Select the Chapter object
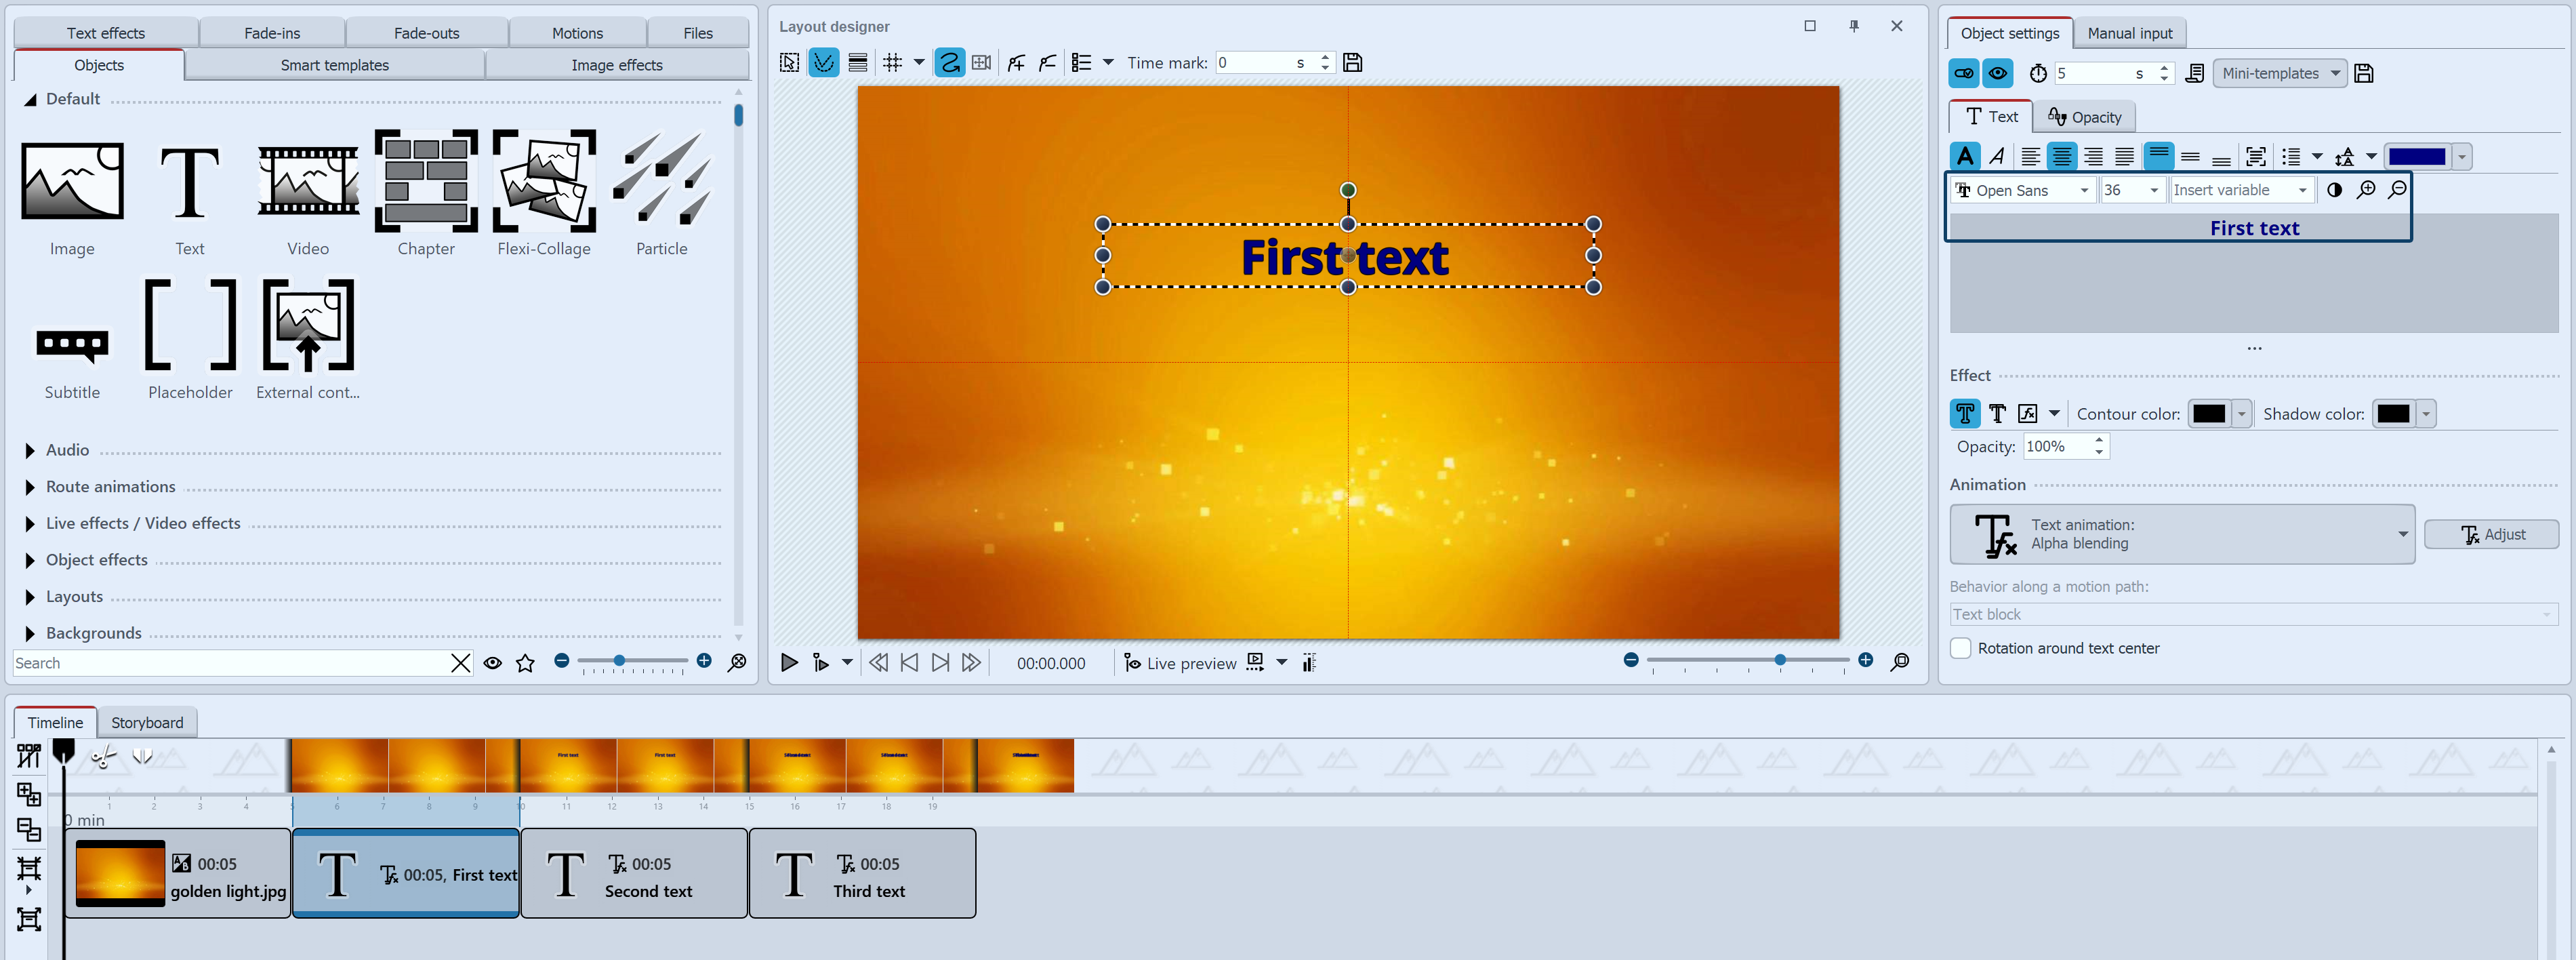Viewport: 2576px width, 960px height. (x=426, y=190)
